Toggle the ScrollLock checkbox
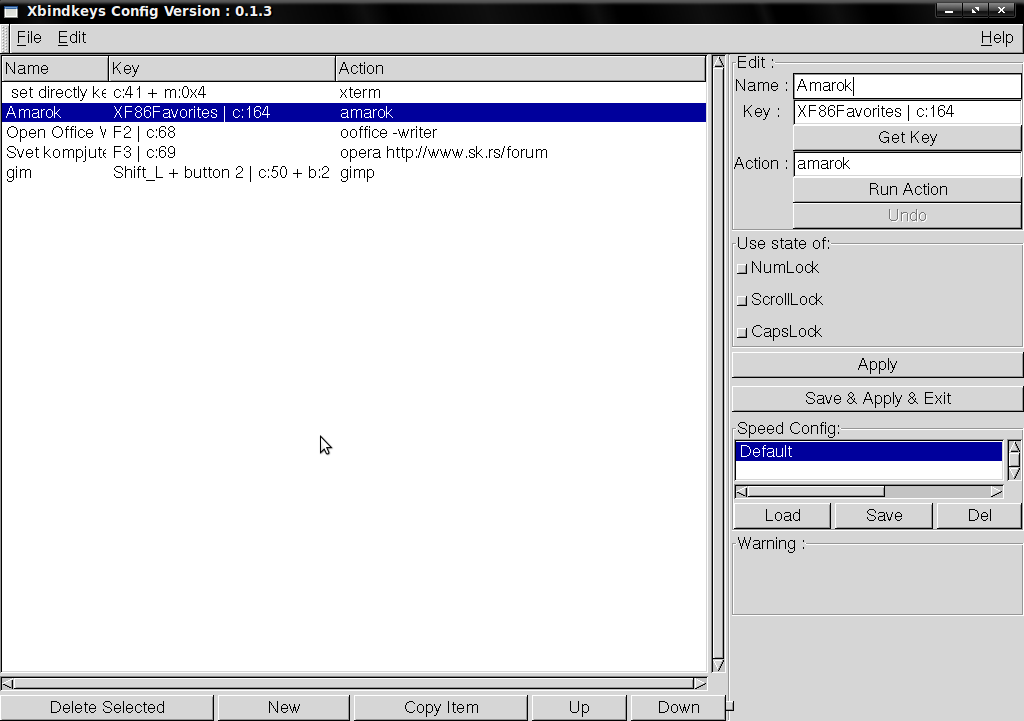Screen dimensions: 1024x721 click(742, 300)
